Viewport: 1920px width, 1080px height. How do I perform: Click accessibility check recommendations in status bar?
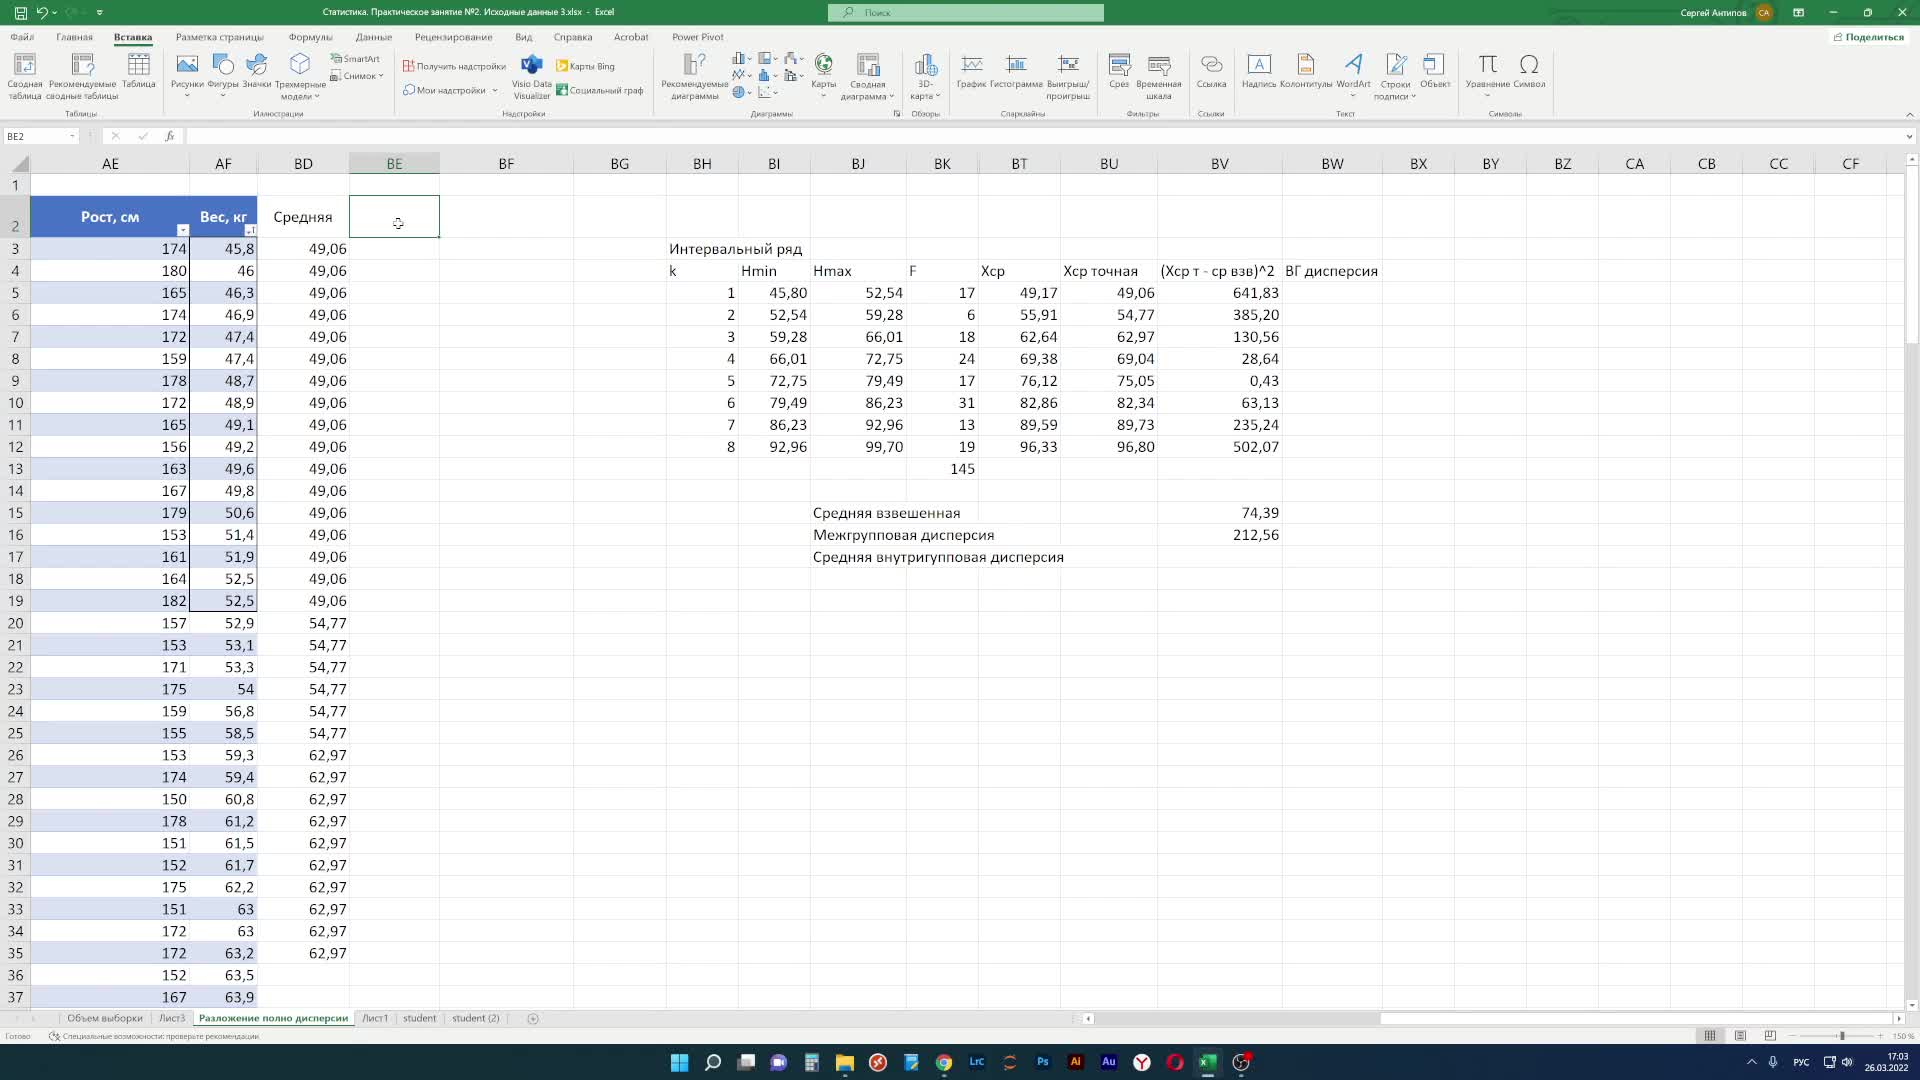pyautogui.click(x=155, y=1036)
